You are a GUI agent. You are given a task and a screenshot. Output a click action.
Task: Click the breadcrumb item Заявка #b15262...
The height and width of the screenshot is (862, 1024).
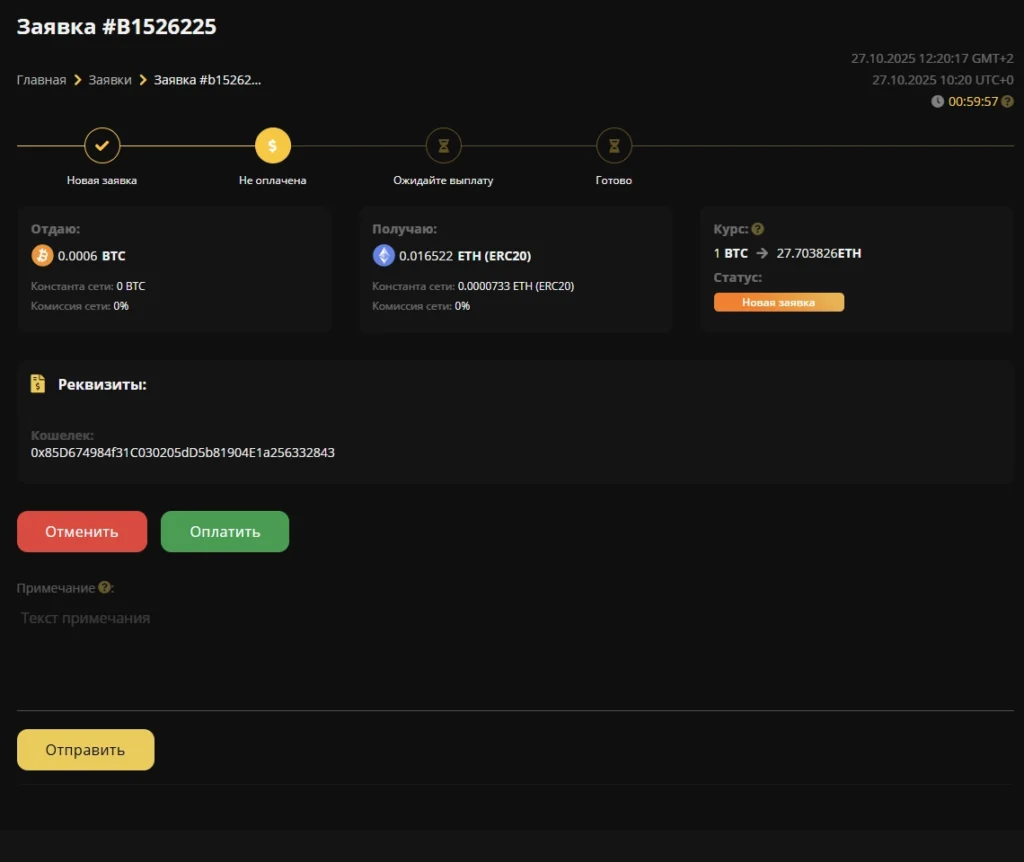pos(207,80)
